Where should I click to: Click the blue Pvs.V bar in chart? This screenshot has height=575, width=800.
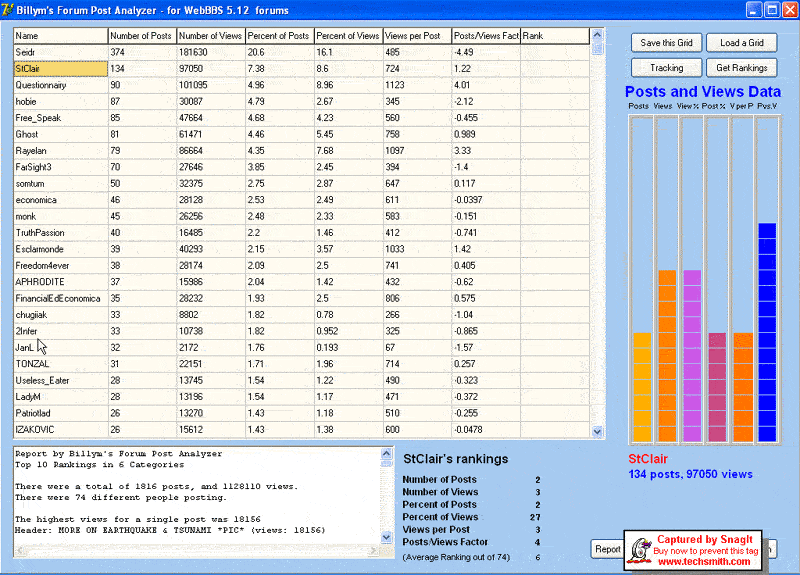click(767, 332)
